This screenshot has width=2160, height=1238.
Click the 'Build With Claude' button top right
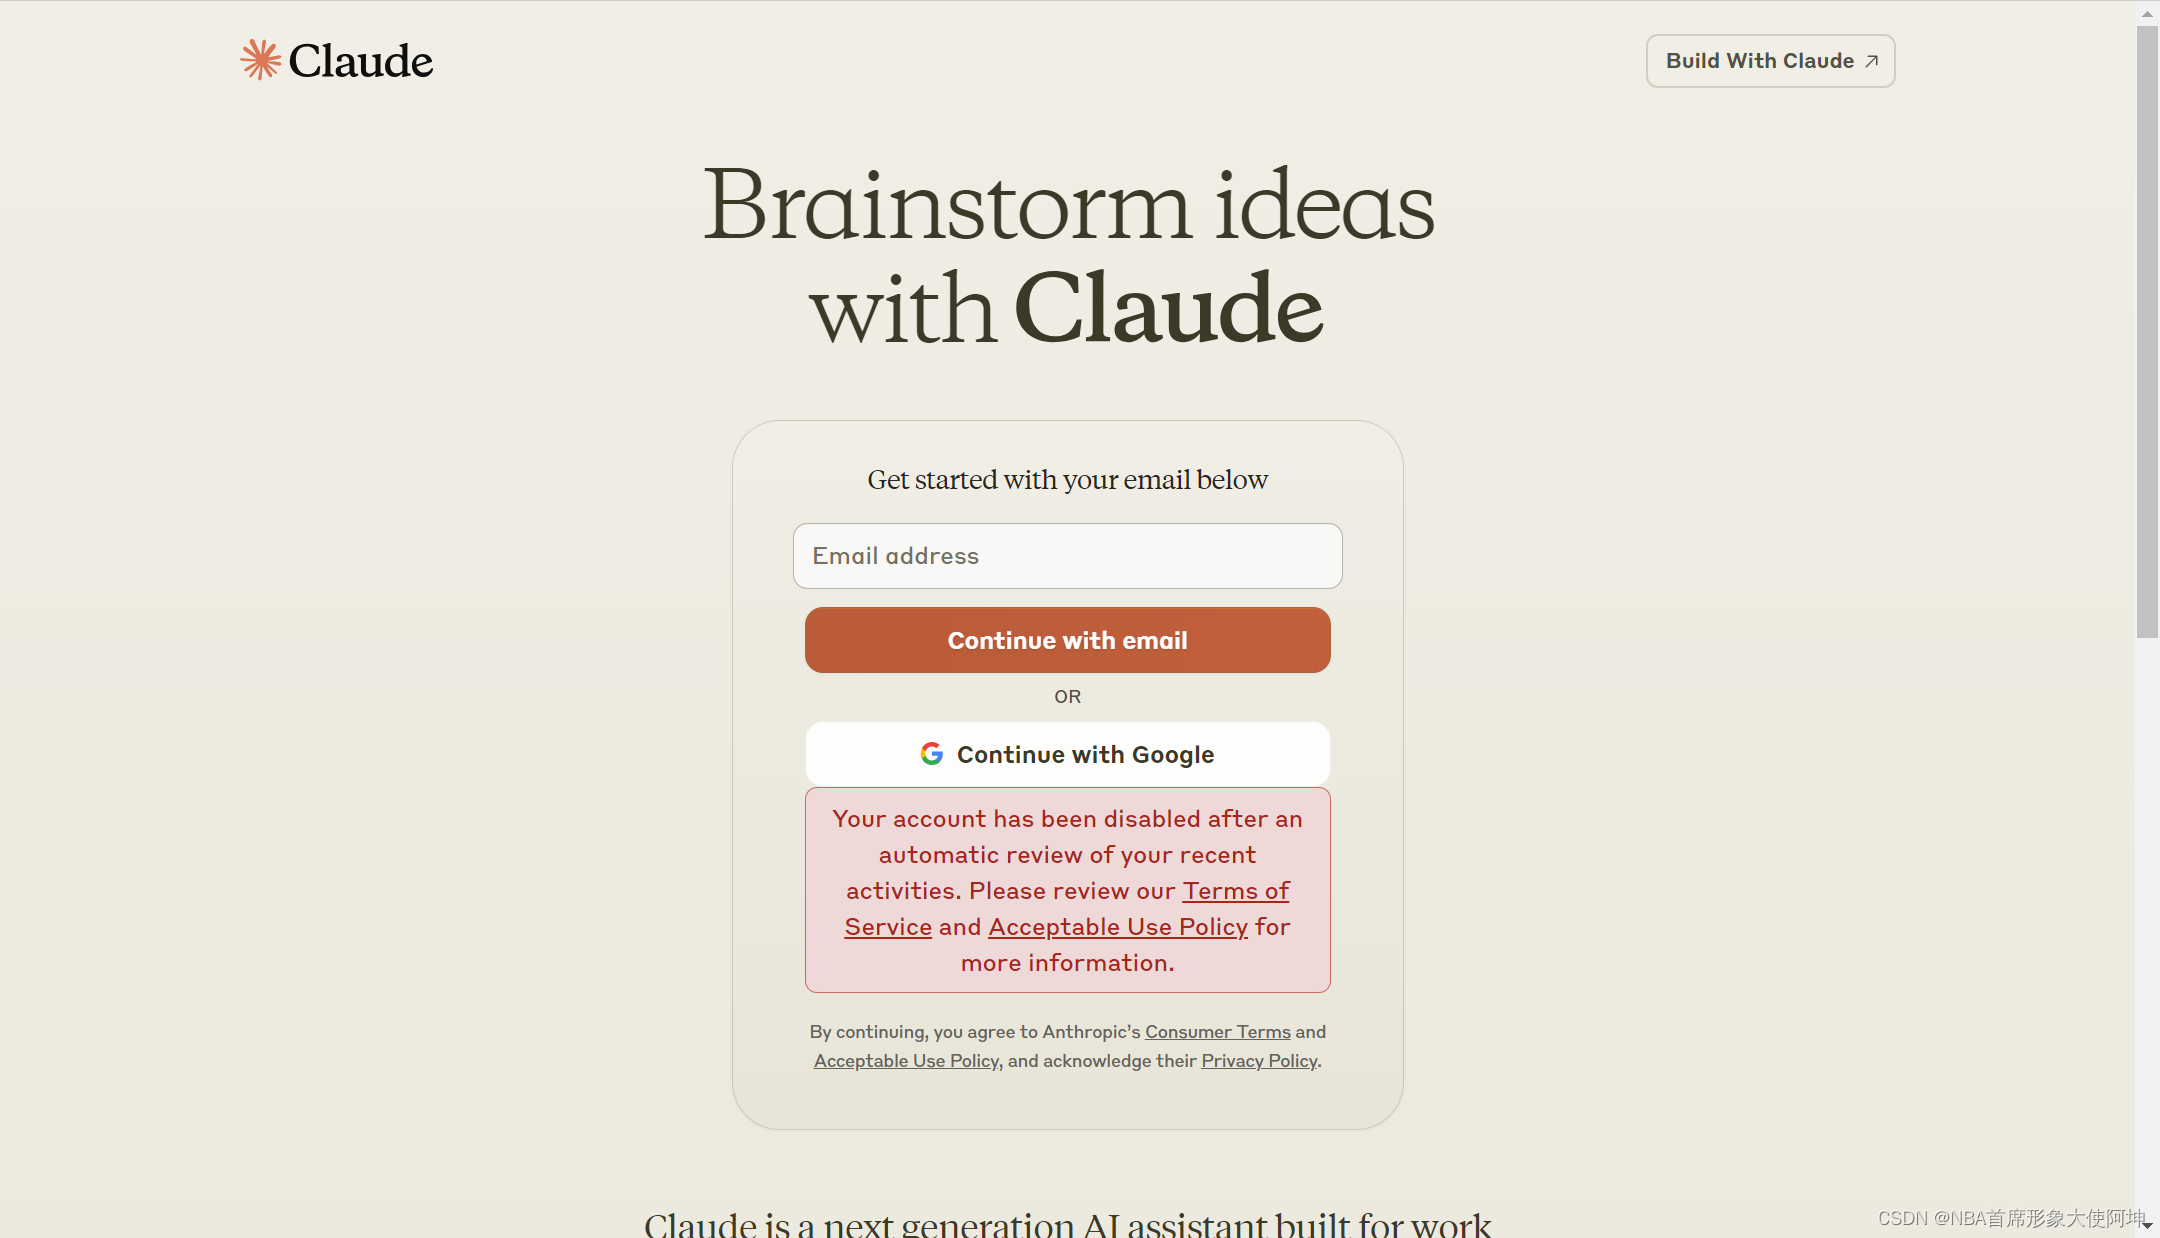(x=1770, y=59)
